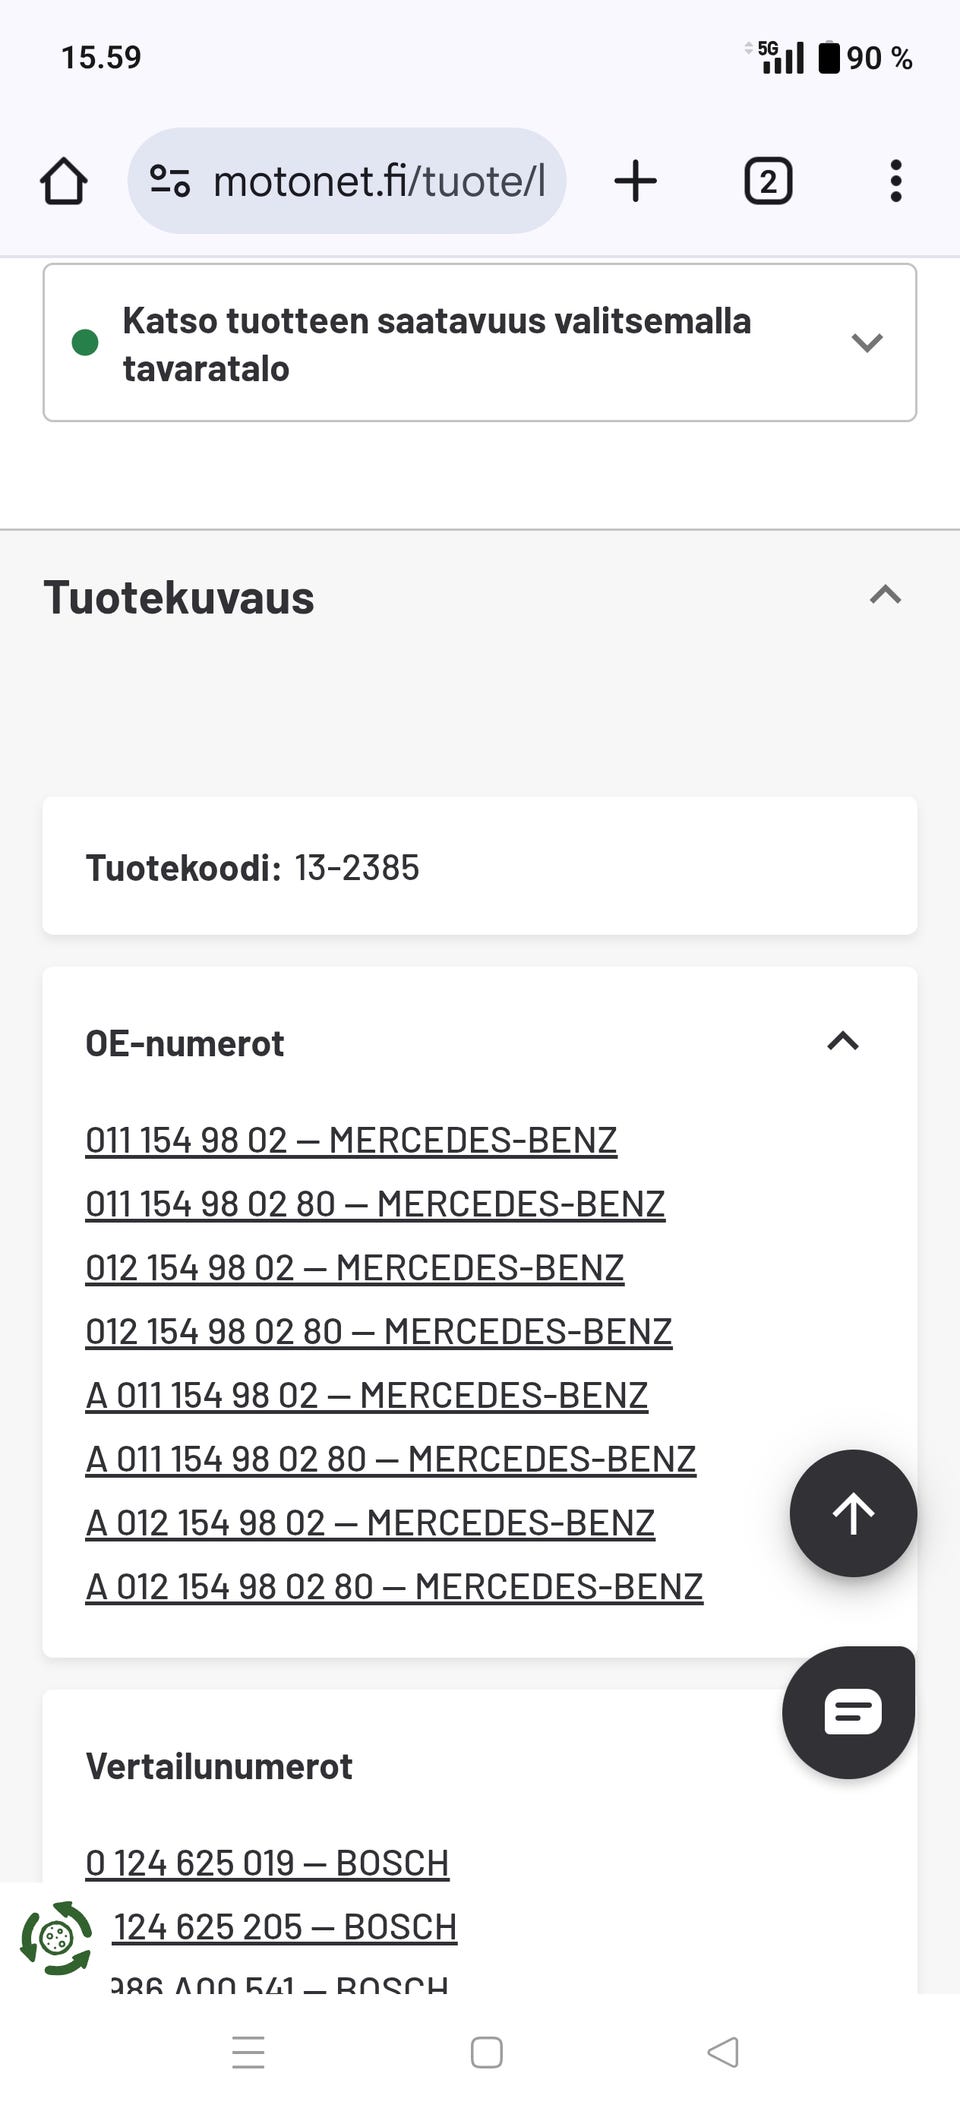Tap the motonet.fi address bar
Image resolution: width=960 pixels, height=2111 pixels.
(378, 182)
